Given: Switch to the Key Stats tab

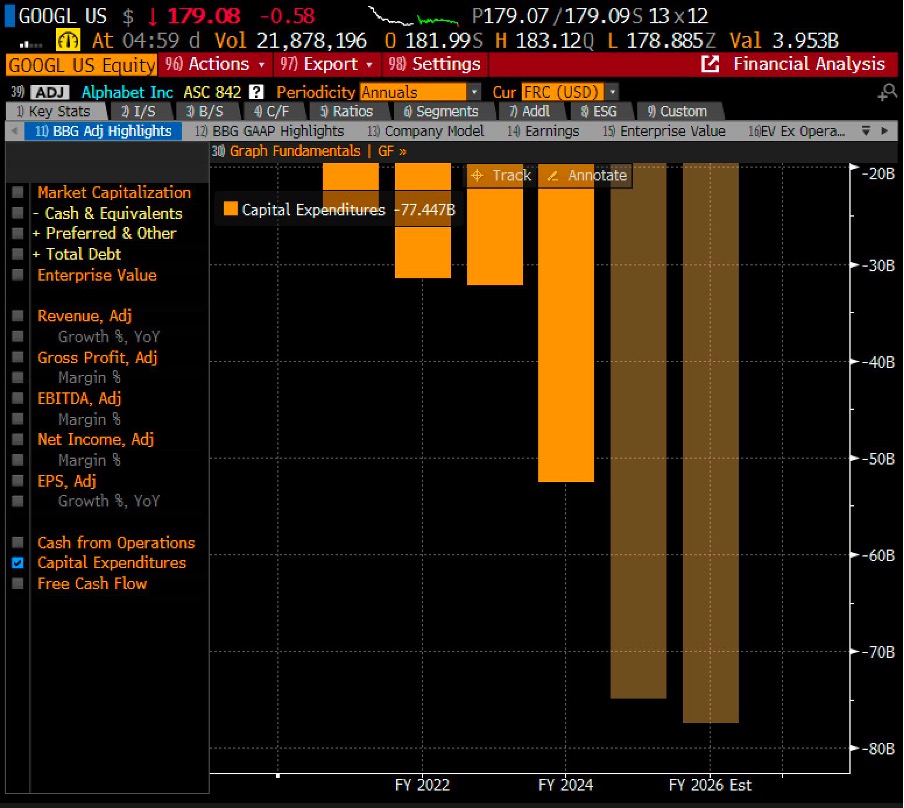Looking at the screenshot, I should point(54,111).
